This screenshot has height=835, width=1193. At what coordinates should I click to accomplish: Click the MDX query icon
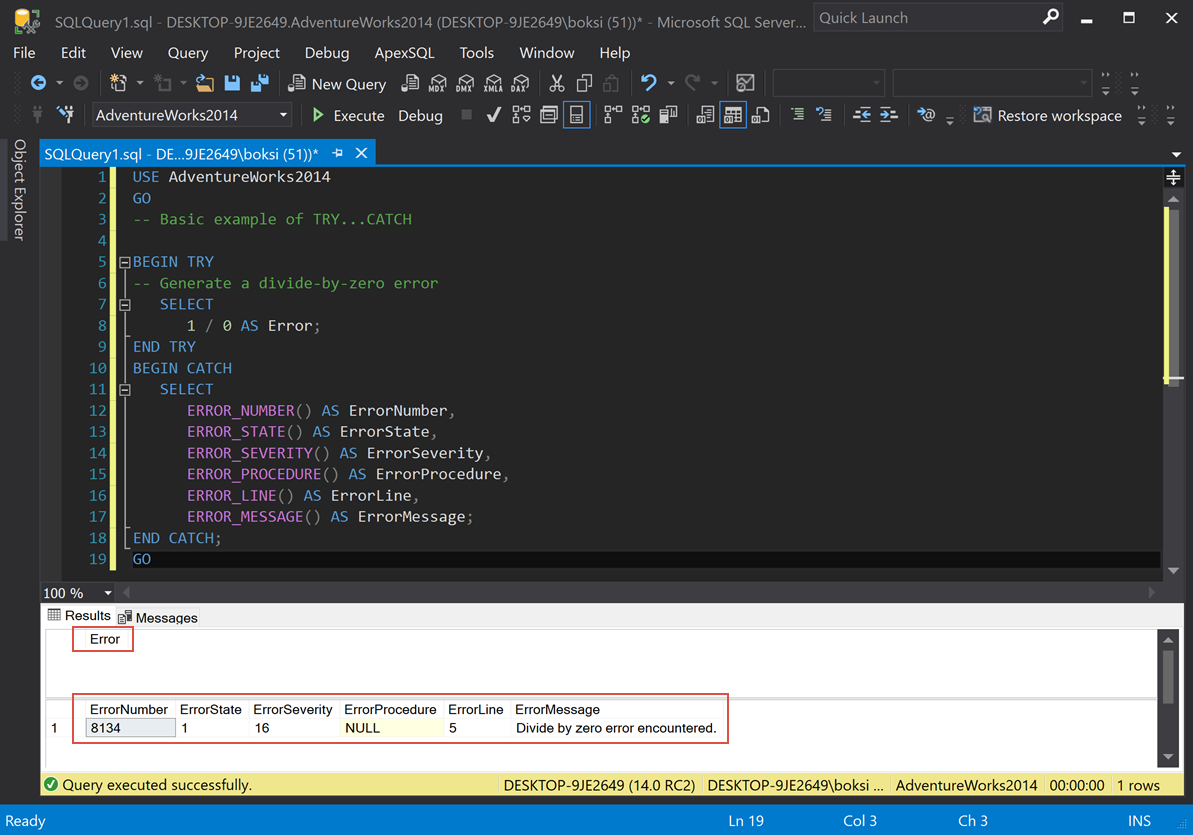click(x=438, y=84)
